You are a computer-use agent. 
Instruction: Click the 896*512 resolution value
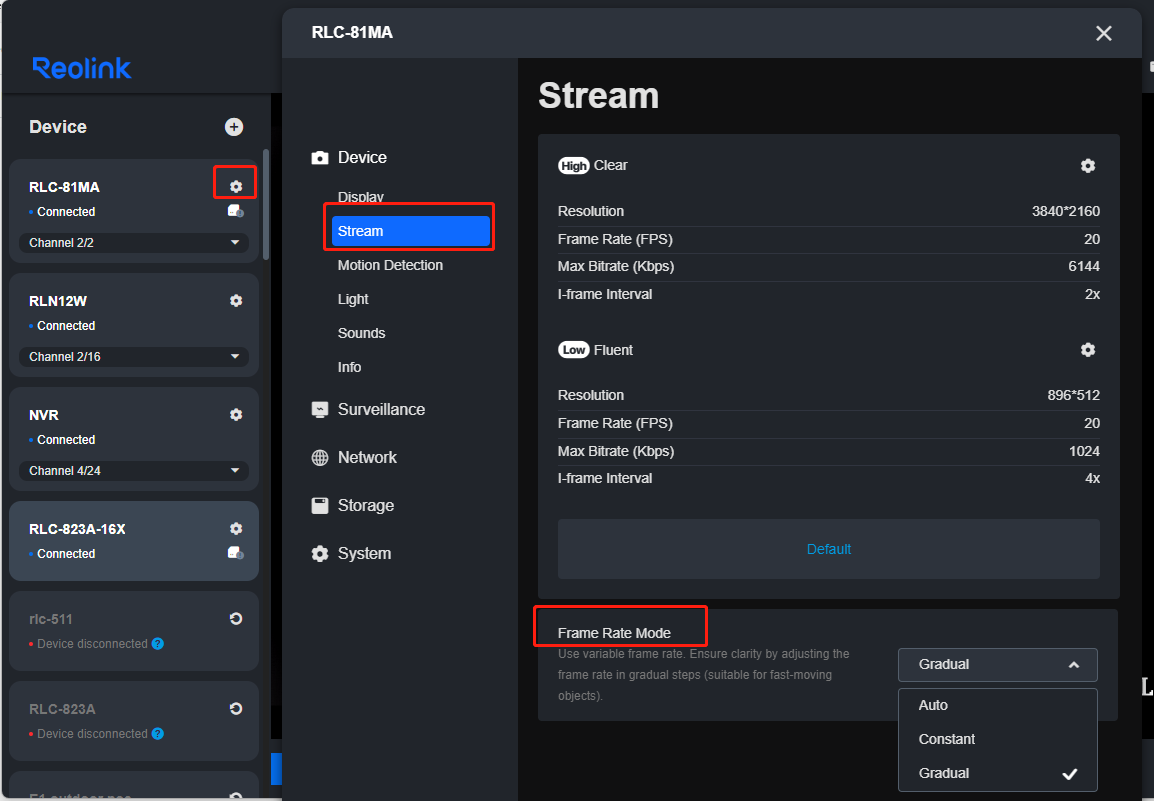tap(1074, 395)
